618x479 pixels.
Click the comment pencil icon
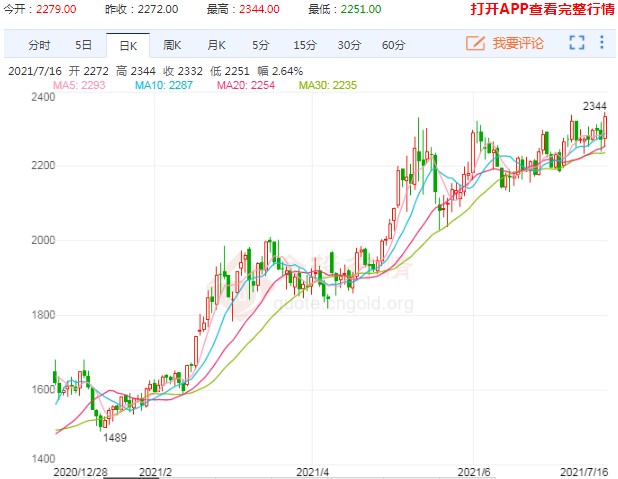(x=476, y=44)
